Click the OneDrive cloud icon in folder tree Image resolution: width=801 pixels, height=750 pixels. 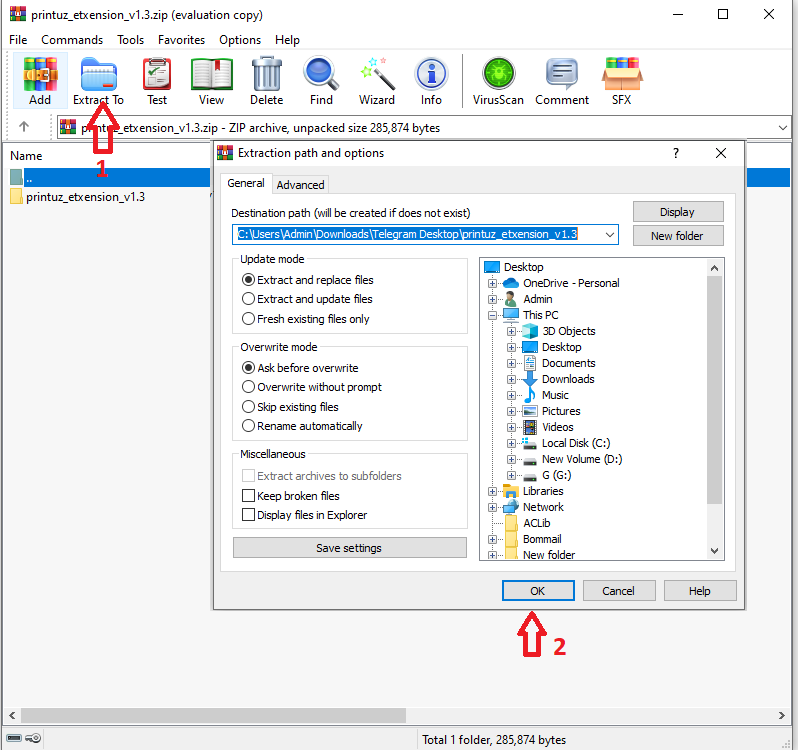point(510,283)
